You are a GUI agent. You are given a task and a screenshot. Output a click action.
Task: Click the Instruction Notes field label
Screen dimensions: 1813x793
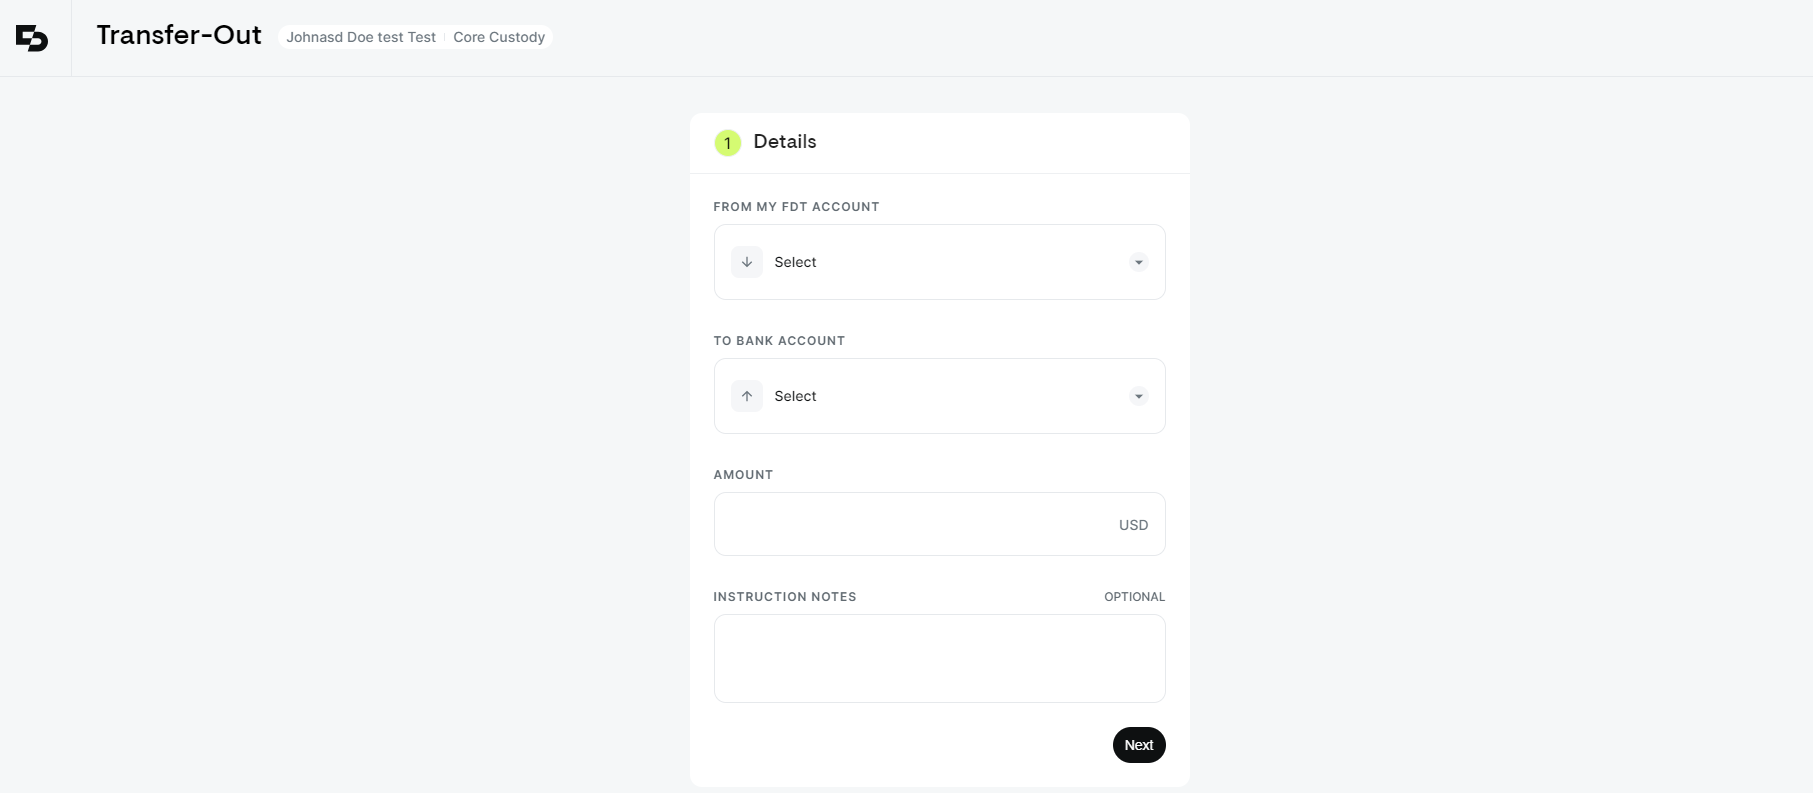[785, 597]
